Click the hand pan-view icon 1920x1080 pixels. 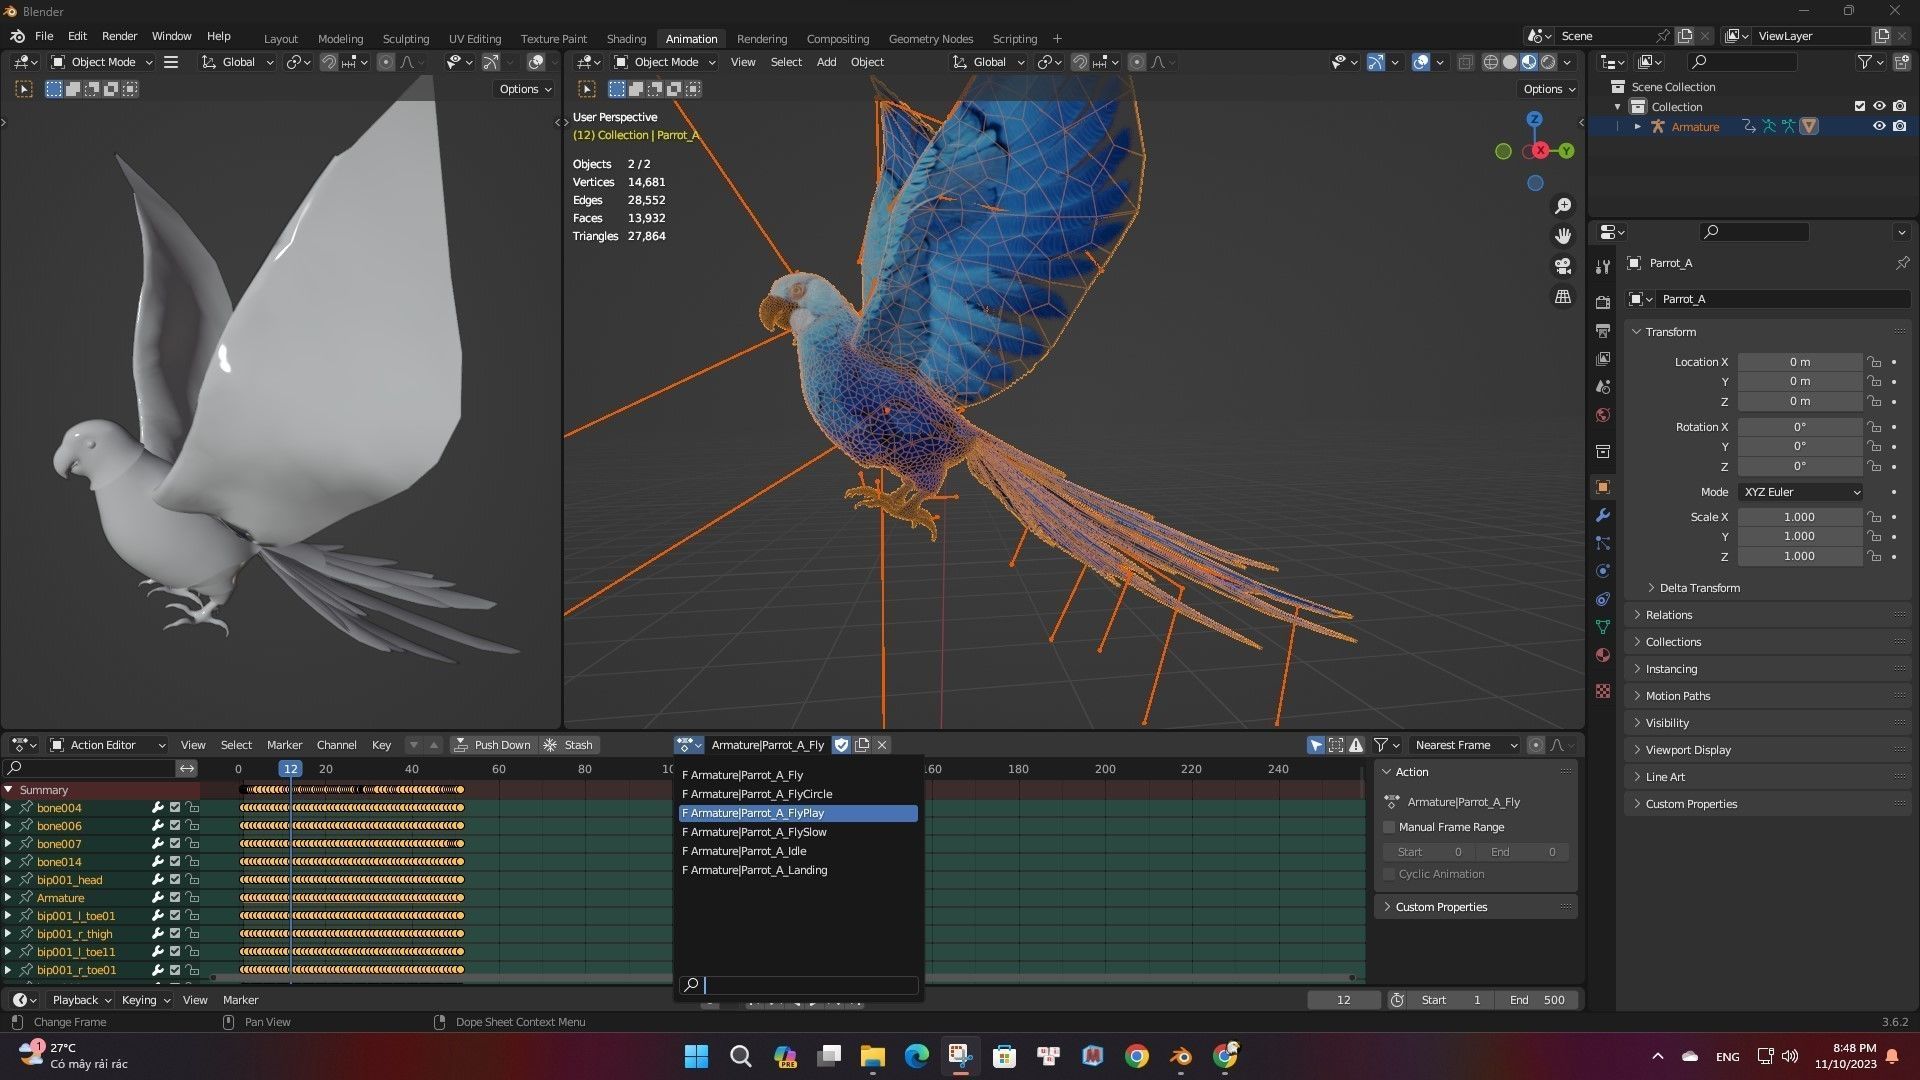tap(1563, 236)
